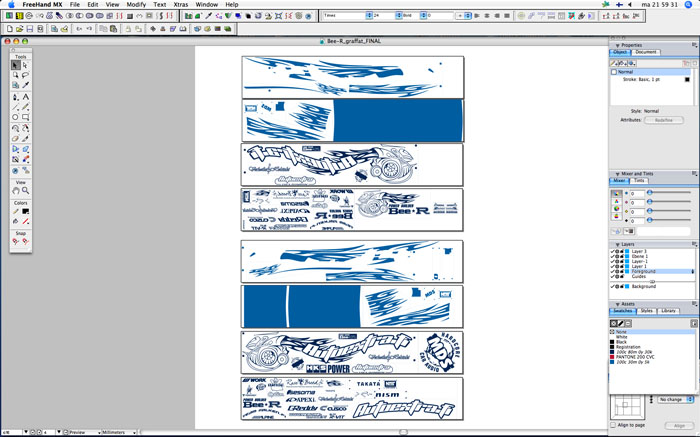Choose RGB mode icon in Mixer
700x437 pixels.
pyautogui.click(x=617, y=201)
